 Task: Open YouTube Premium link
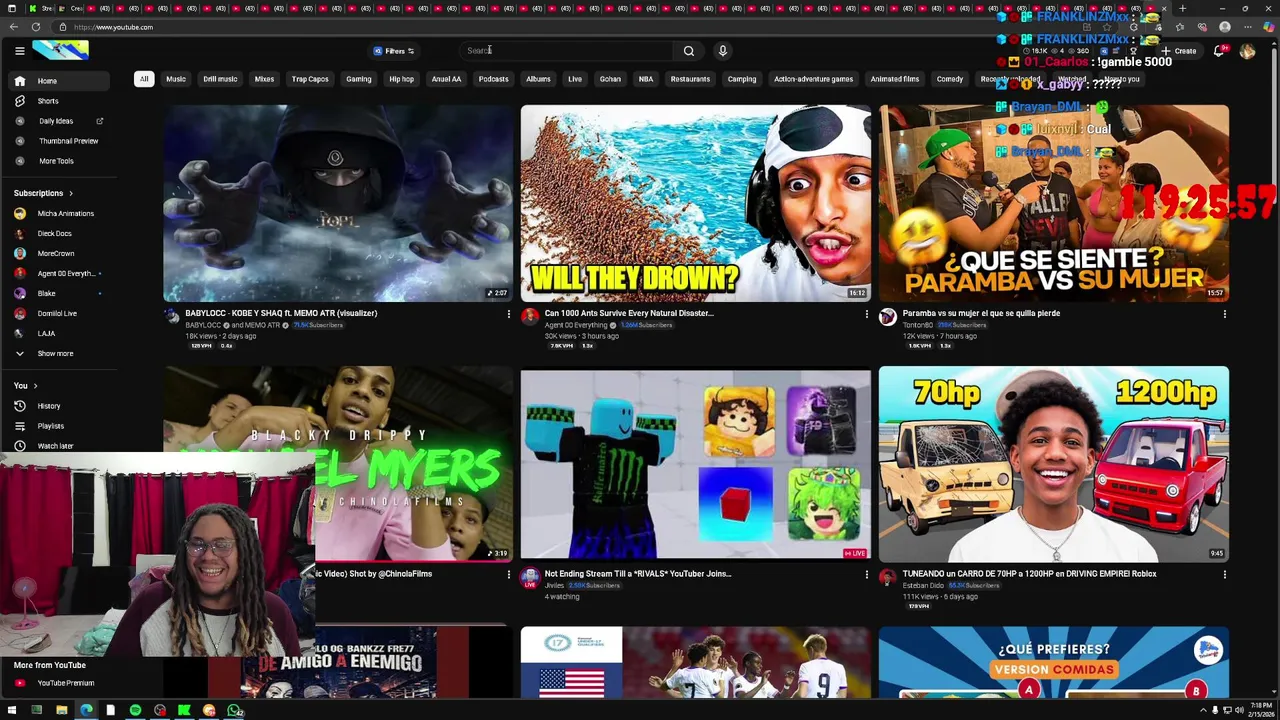click(x=58, y=684)
